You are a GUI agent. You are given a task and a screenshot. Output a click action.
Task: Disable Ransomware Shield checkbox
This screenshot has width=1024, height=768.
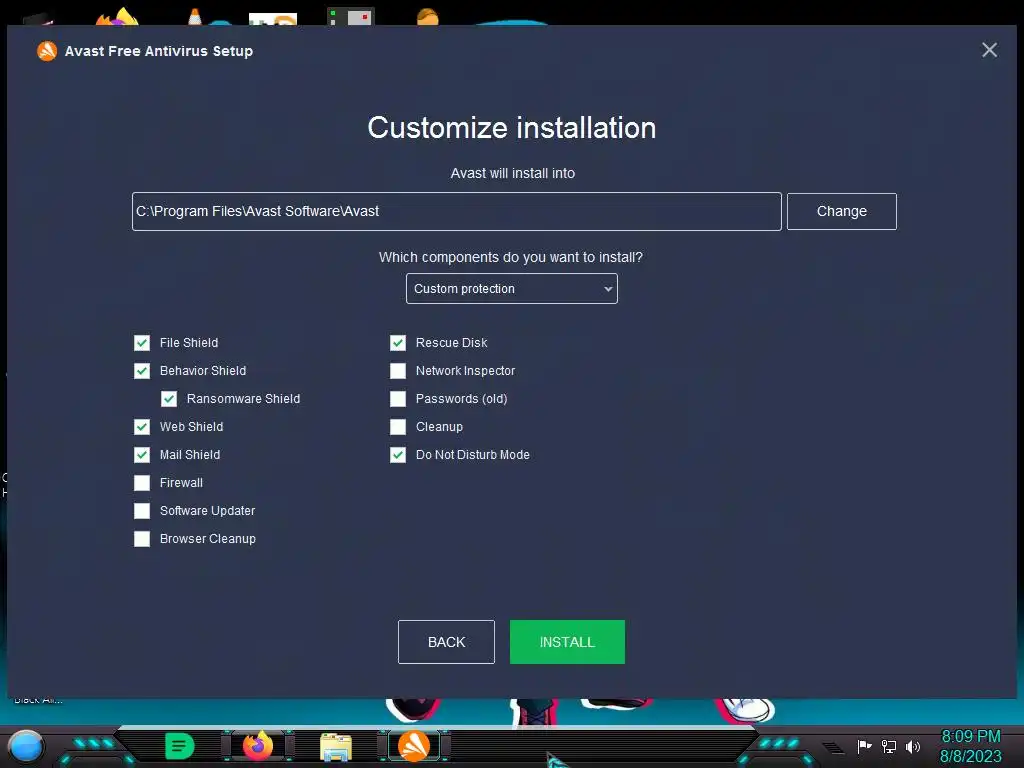(x=168, y=399)
